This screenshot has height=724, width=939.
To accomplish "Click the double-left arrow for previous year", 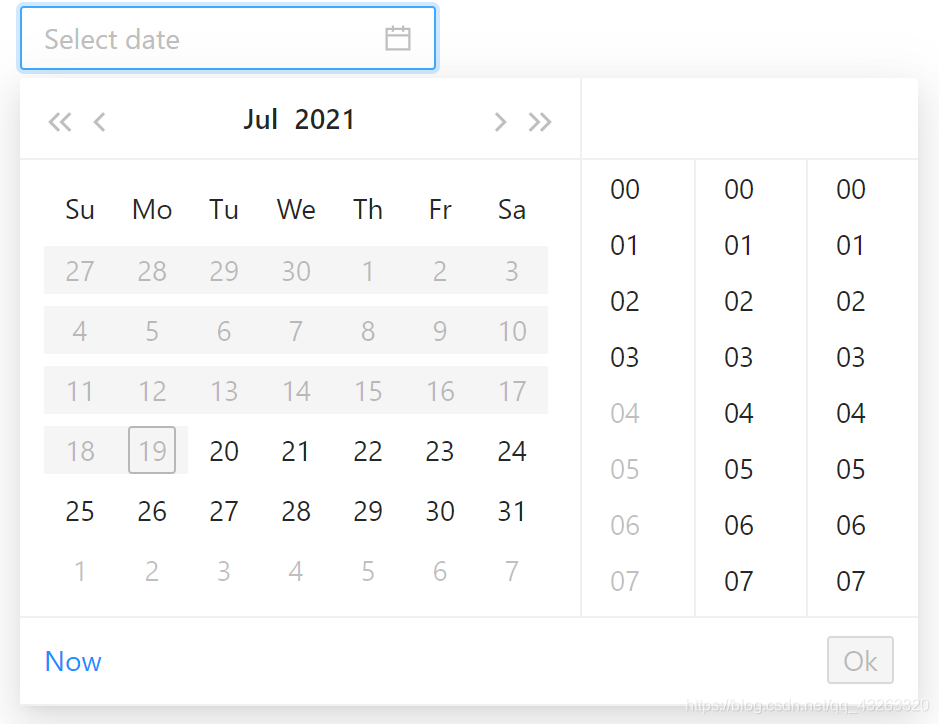I will [59, 121].
